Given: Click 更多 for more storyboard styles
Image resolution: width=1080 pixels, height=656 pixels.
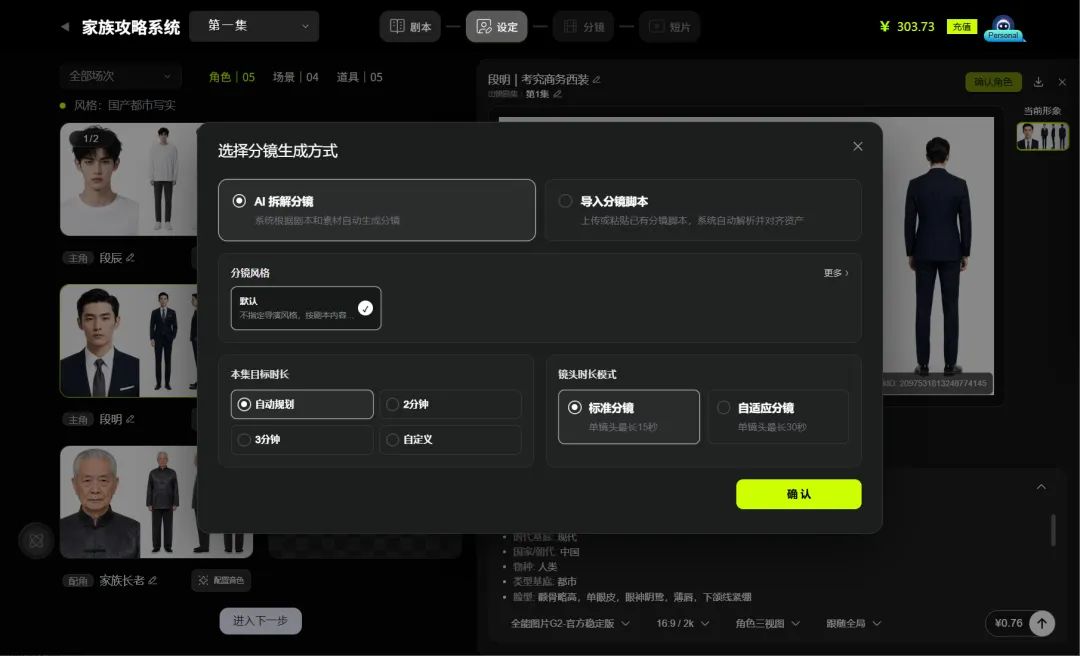Looking at the screenshot, I should 835,273.
